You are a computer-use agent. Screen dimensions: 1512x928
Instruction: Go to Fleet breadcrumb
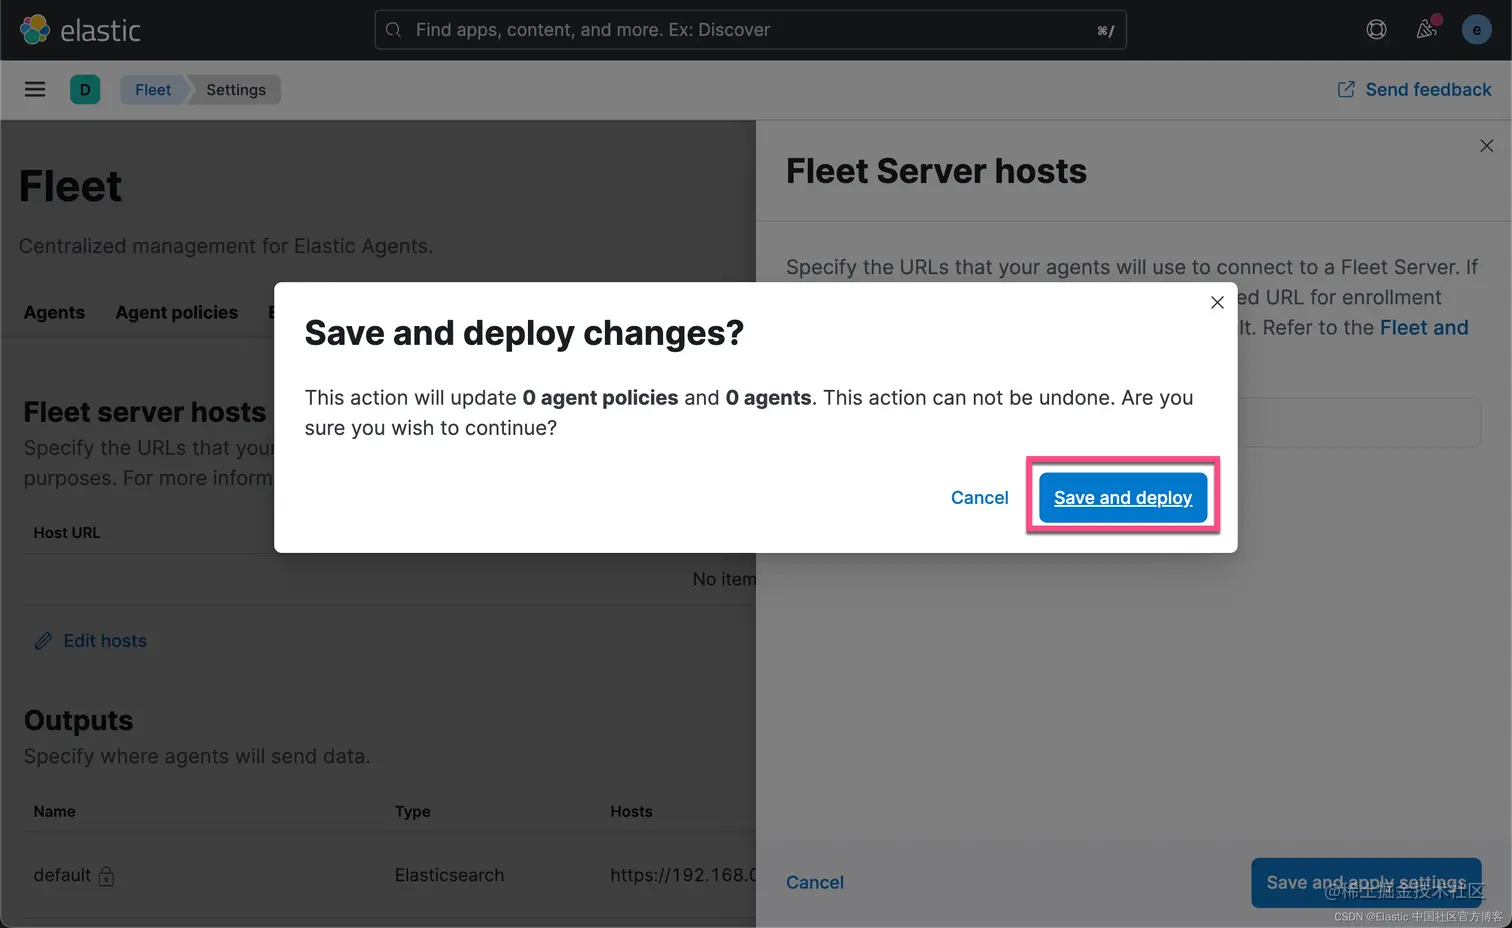tap(153, 90)
